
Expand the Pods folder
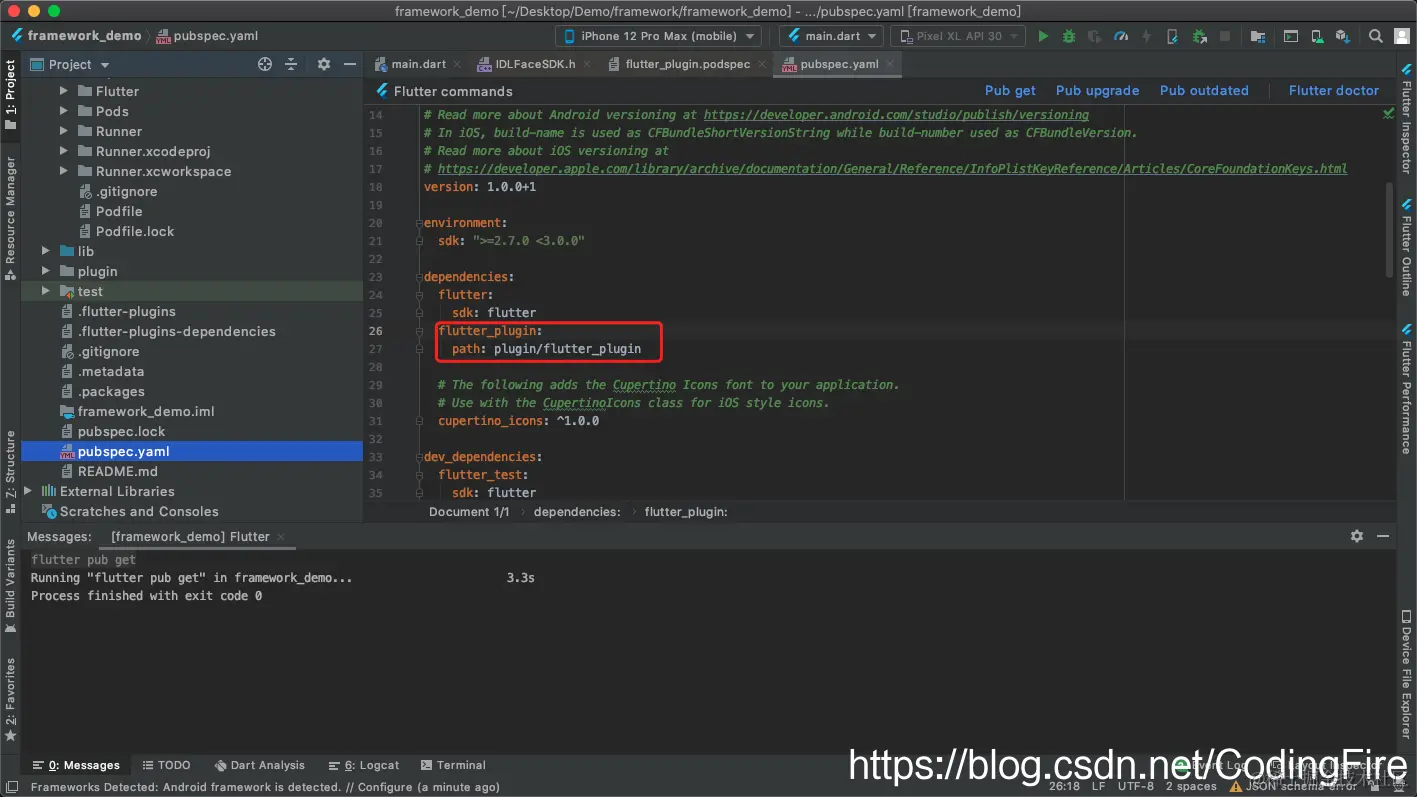[x=64, y=111]
